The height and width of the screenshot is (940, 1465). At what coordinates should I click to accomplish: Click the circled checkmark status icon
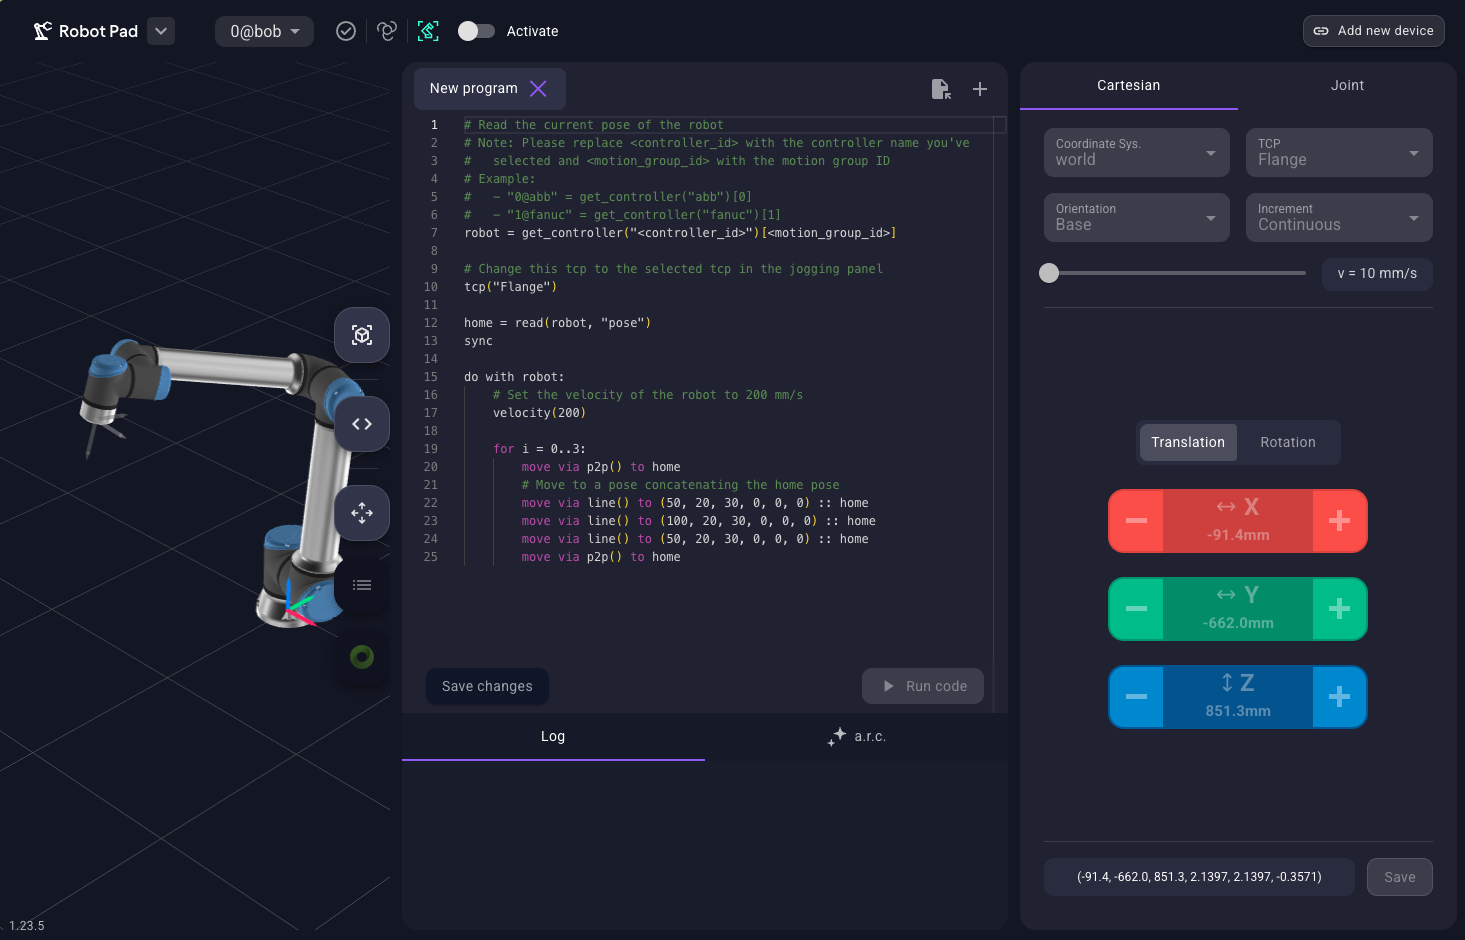point(346,31)
